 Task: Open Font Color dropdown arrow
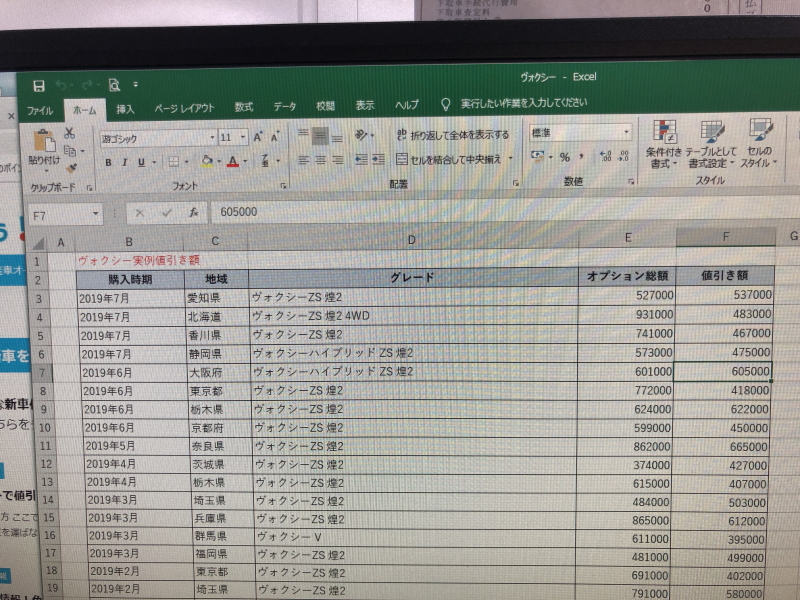(x=245, y=161)
